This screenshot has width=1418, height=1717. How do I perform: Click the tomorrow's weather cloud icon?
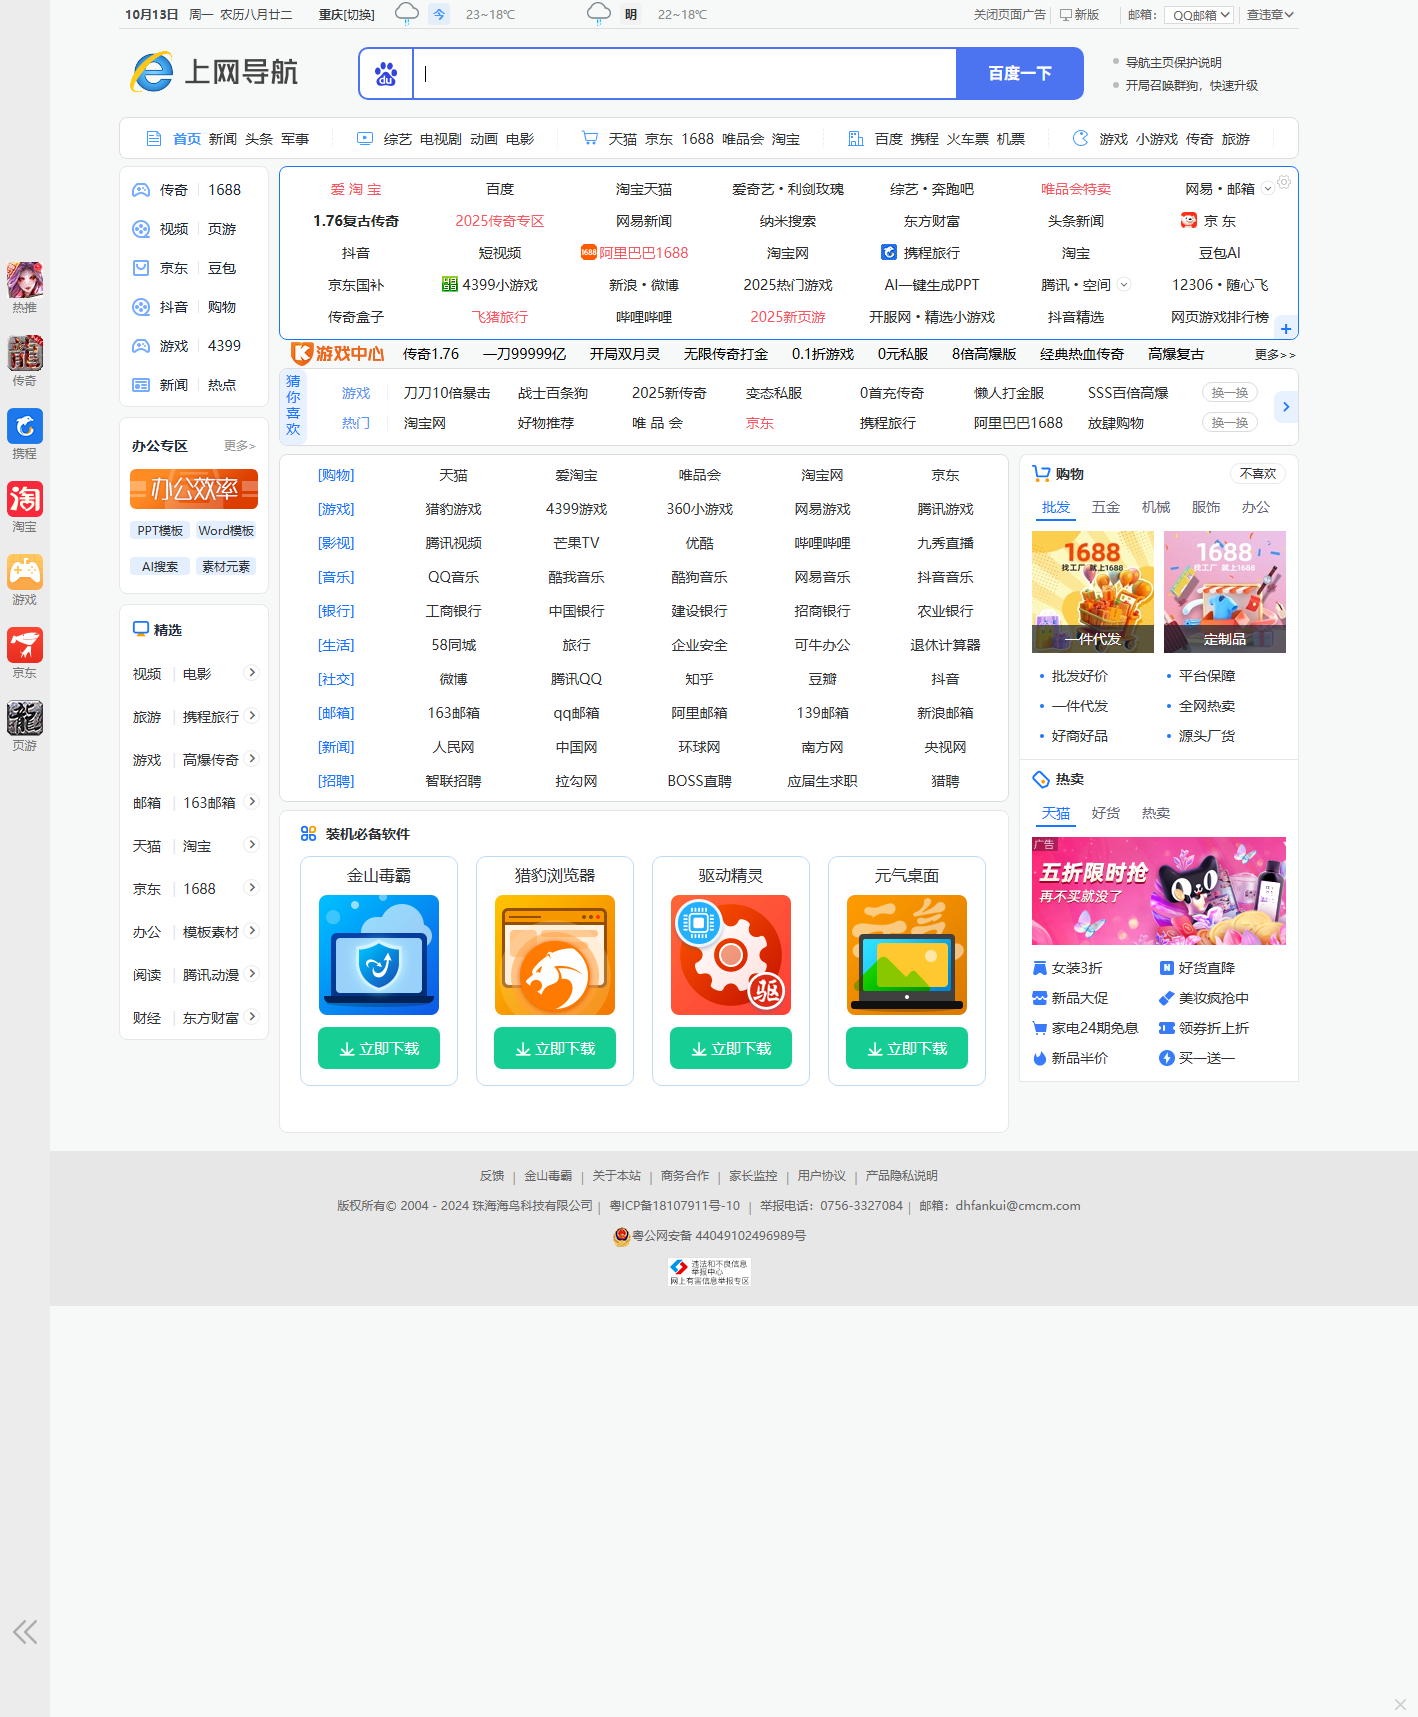599,14
